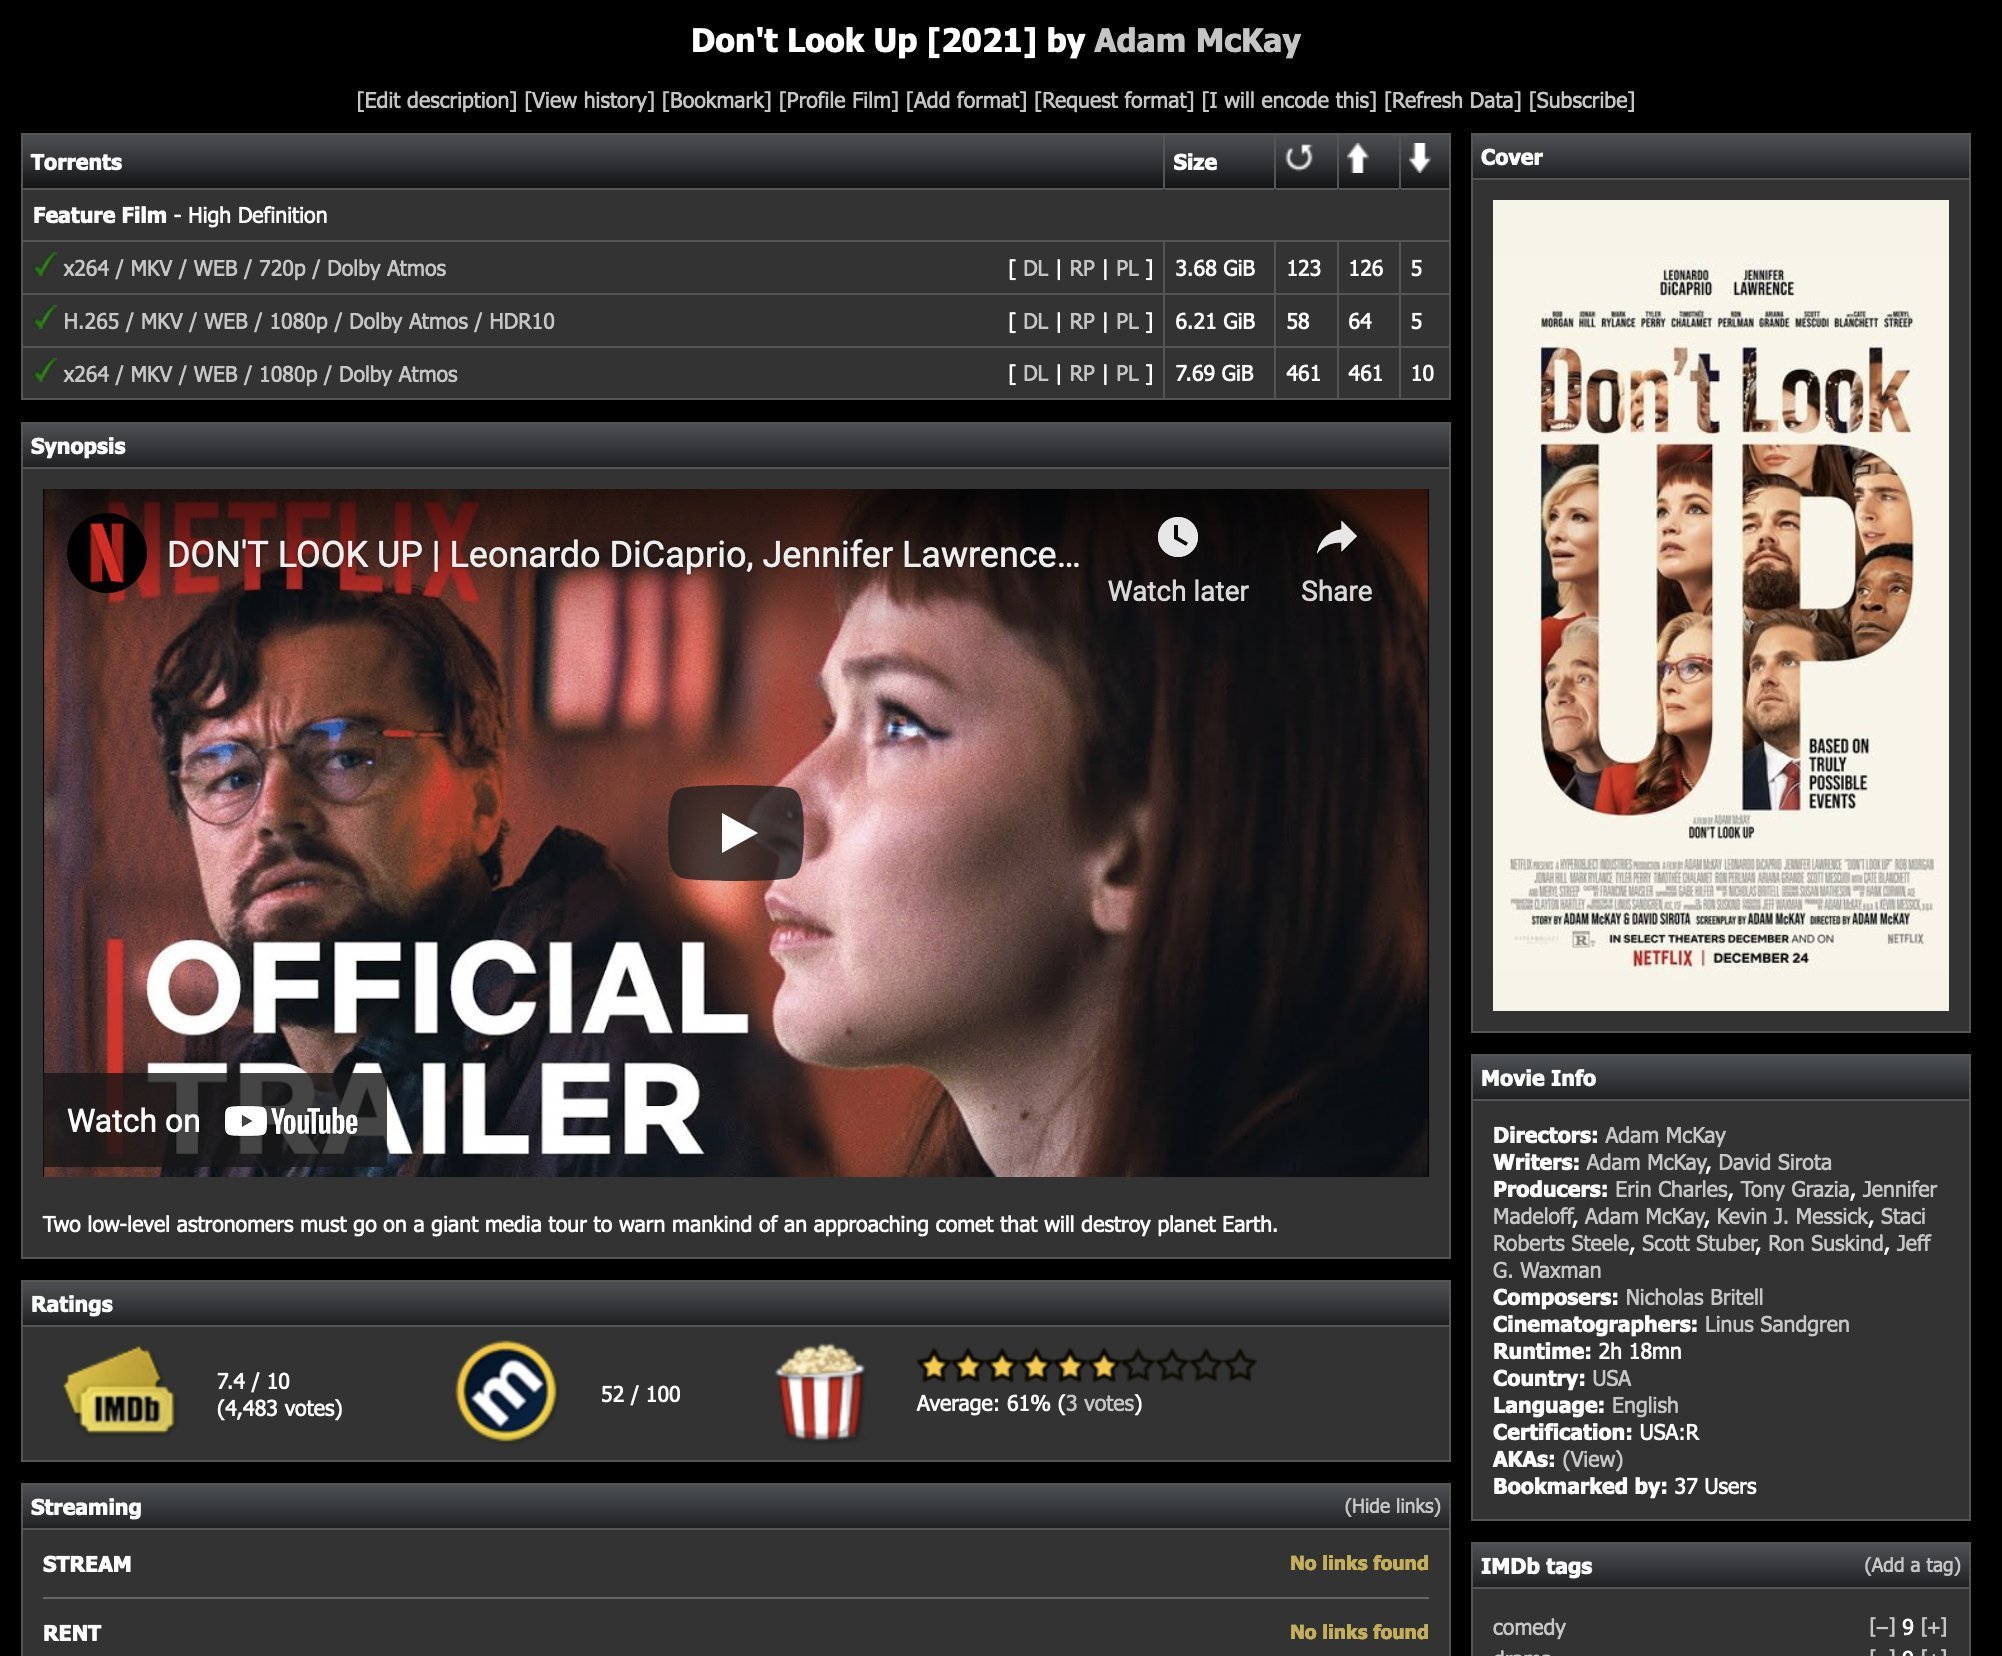
Task: Click Refresh Data link
Action: (x=1452, y=100)
